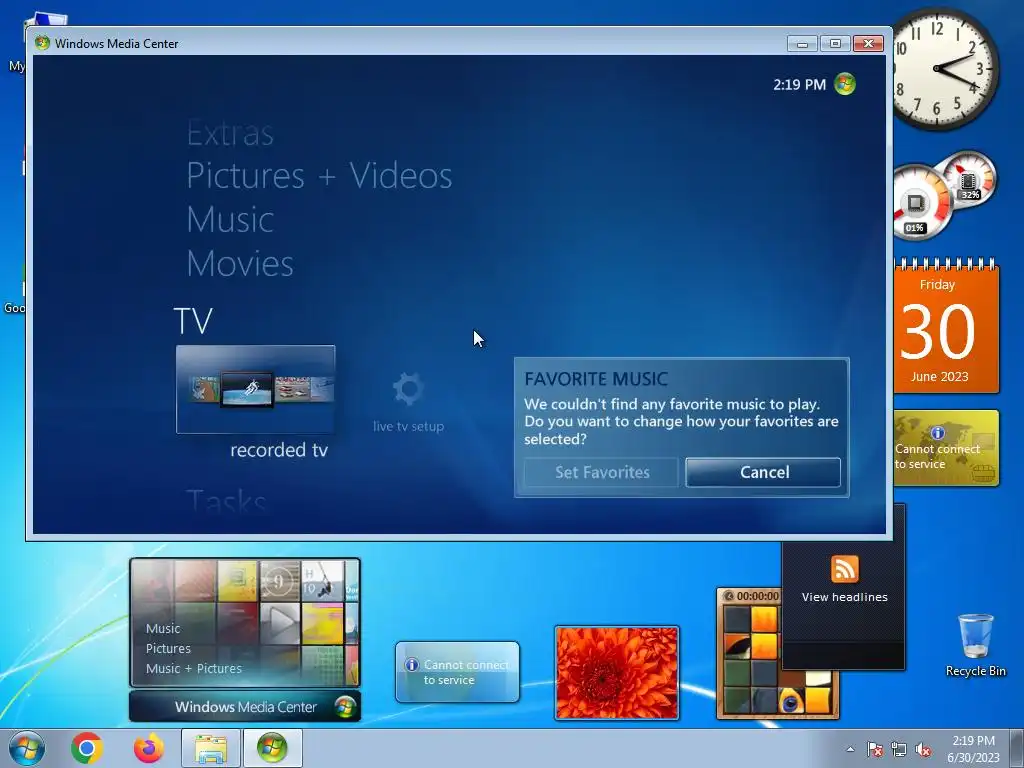Open the Windows Start orb
This screenshot has height=768, width=1024.
pyautogui.click(x=27, y=748)
